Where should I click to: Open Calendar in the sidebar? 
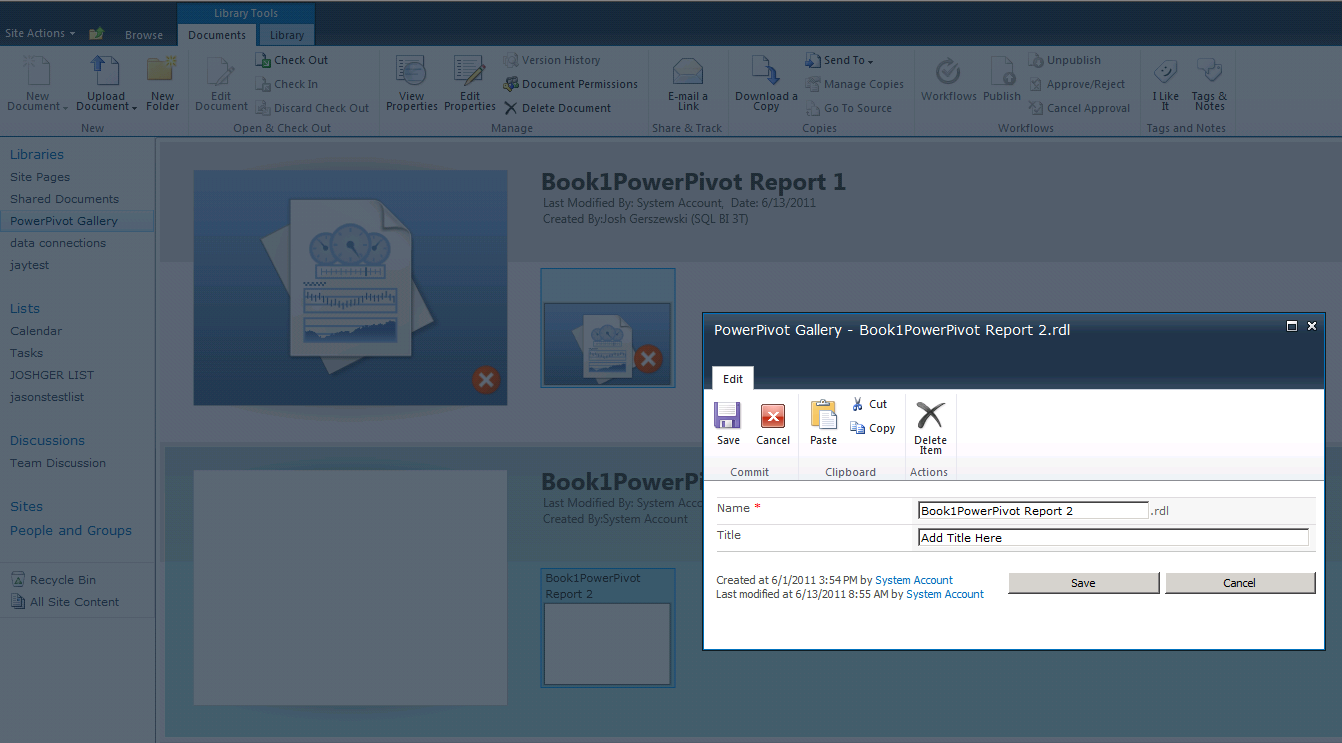(x=36, y=331)
